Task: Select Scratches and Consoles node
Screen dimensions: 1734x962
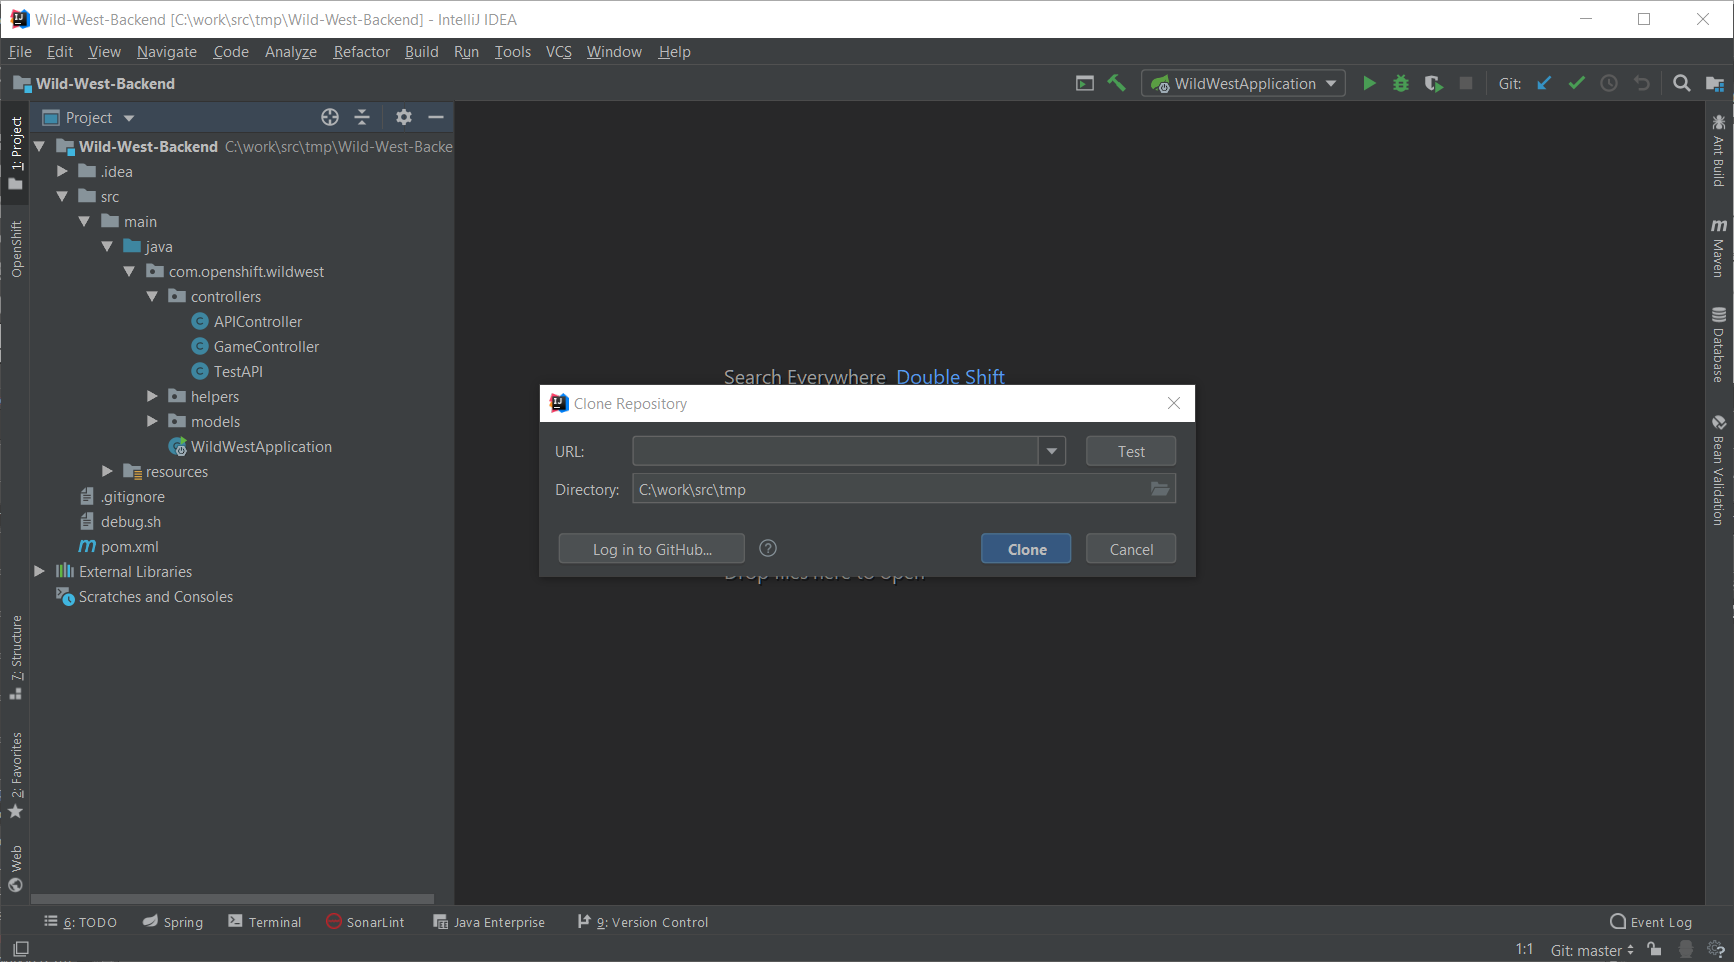Action: (x=155, y=596)
